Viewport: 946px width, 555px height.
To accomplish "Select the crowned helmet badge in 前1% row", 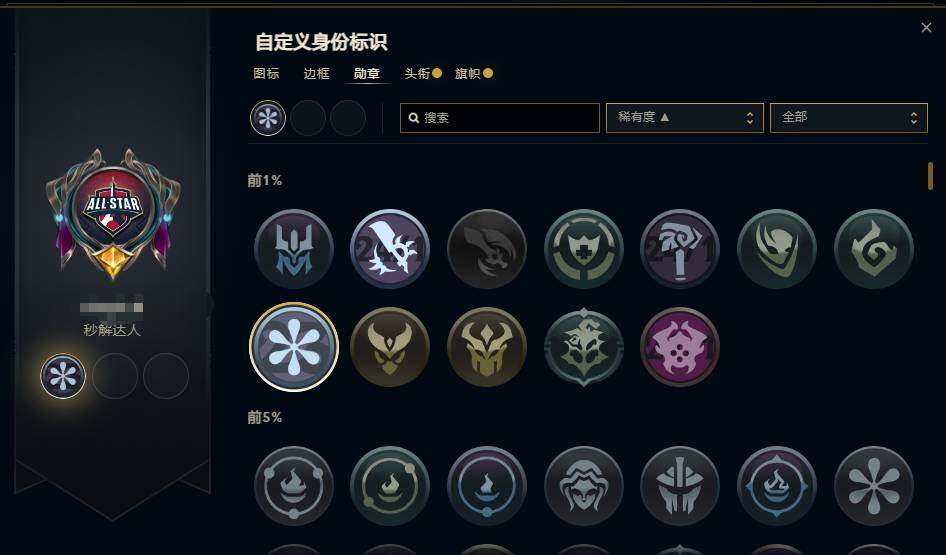I will pyautogui.click(x=294, y=249).
